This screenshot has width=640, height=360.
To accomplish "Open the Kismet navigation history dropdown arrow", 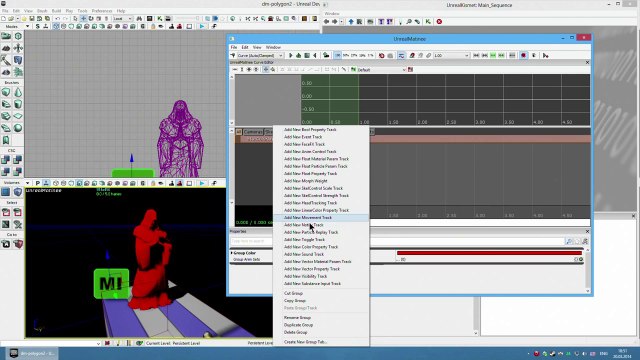I will tap(342, 22).
